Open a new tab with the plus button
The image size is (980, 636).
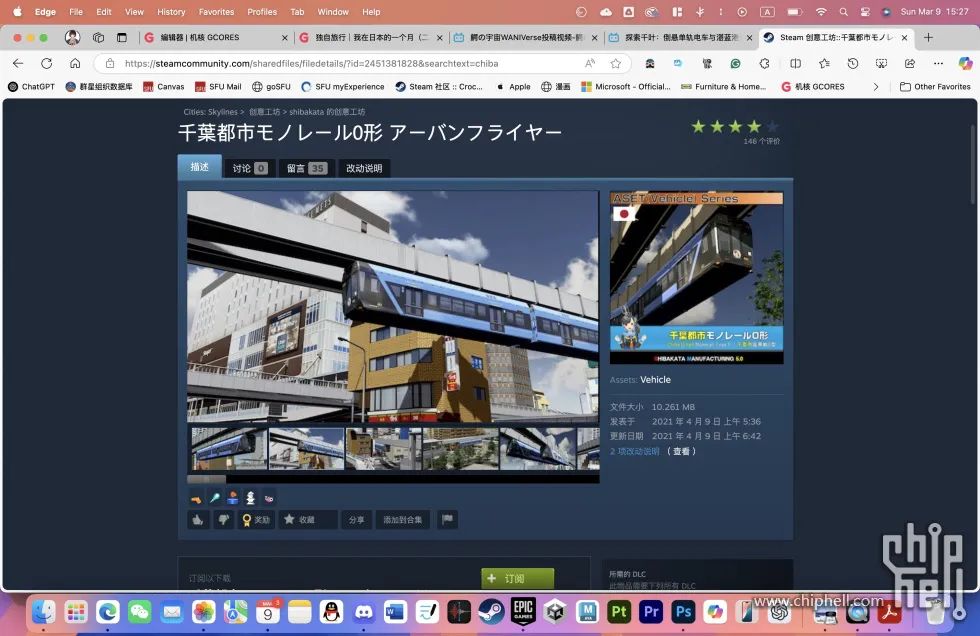928,37
